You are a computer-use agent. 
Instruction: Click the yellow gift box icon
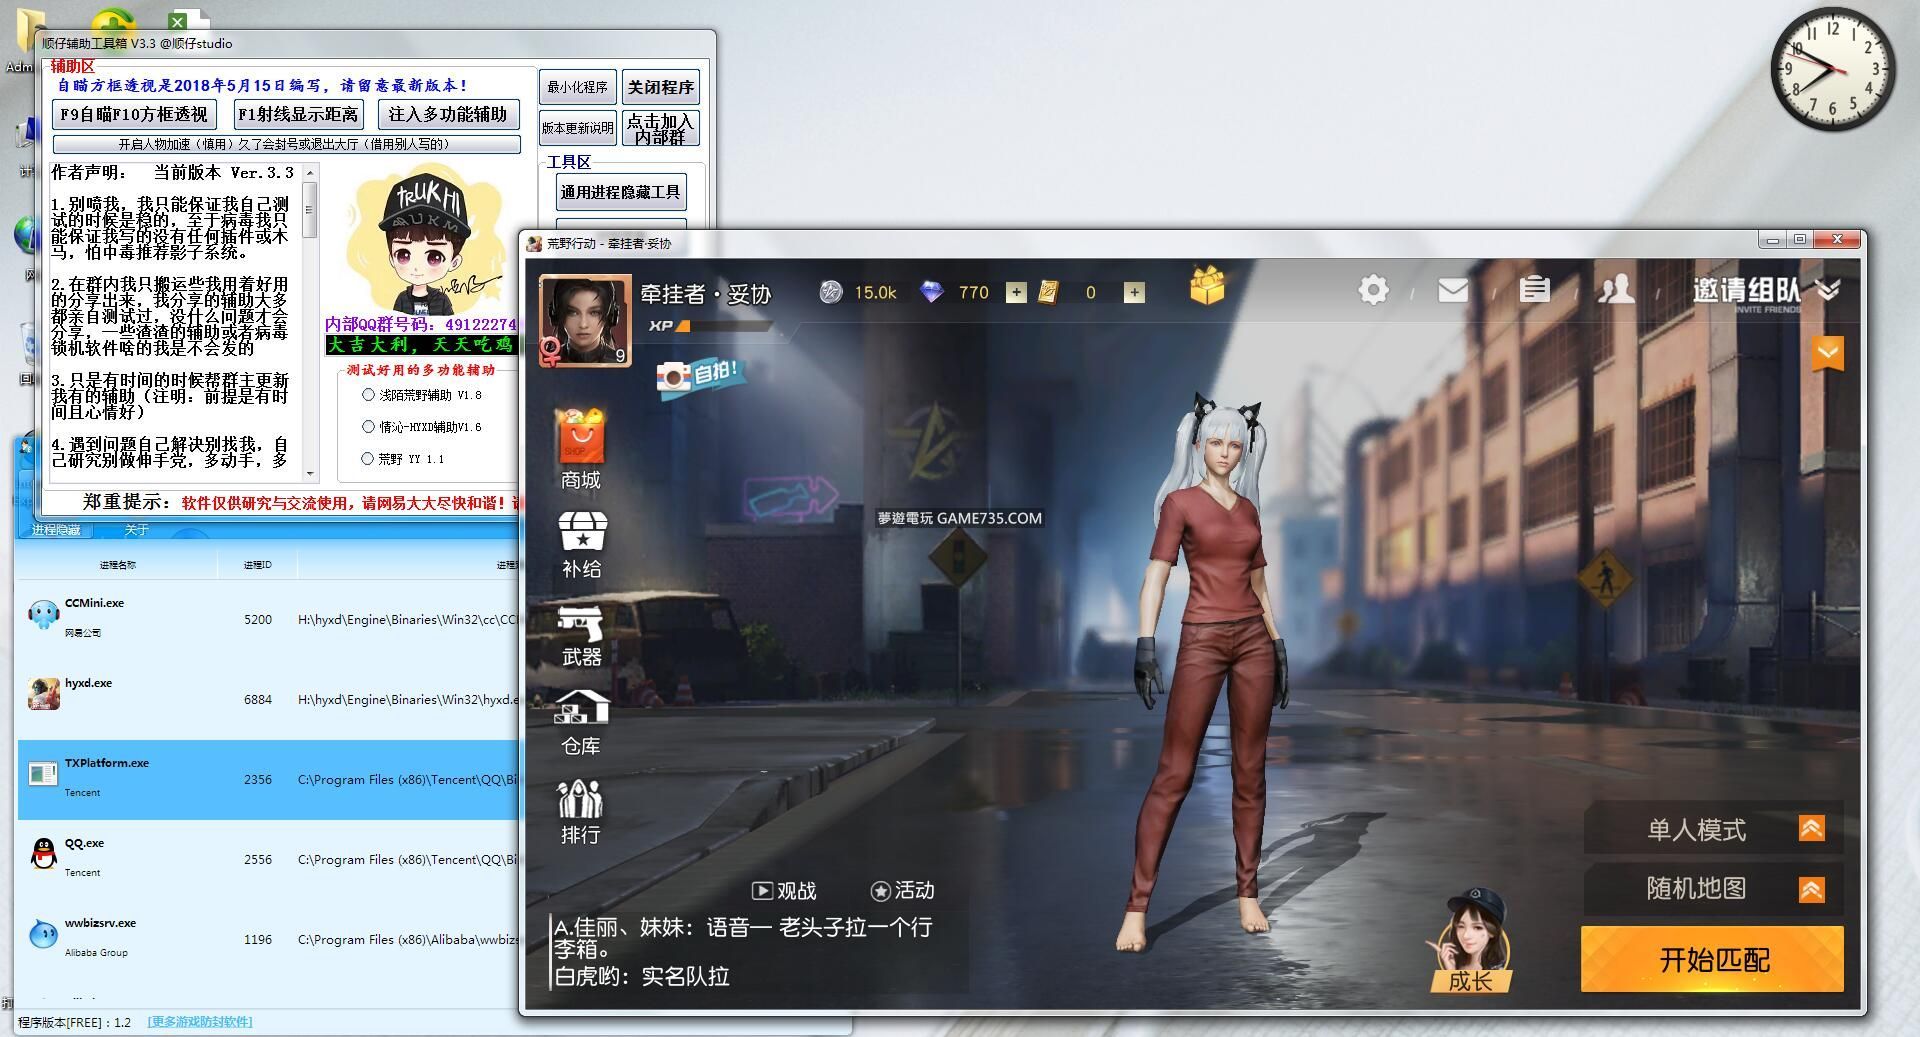pyautogui.click(x=1208, y=286)
